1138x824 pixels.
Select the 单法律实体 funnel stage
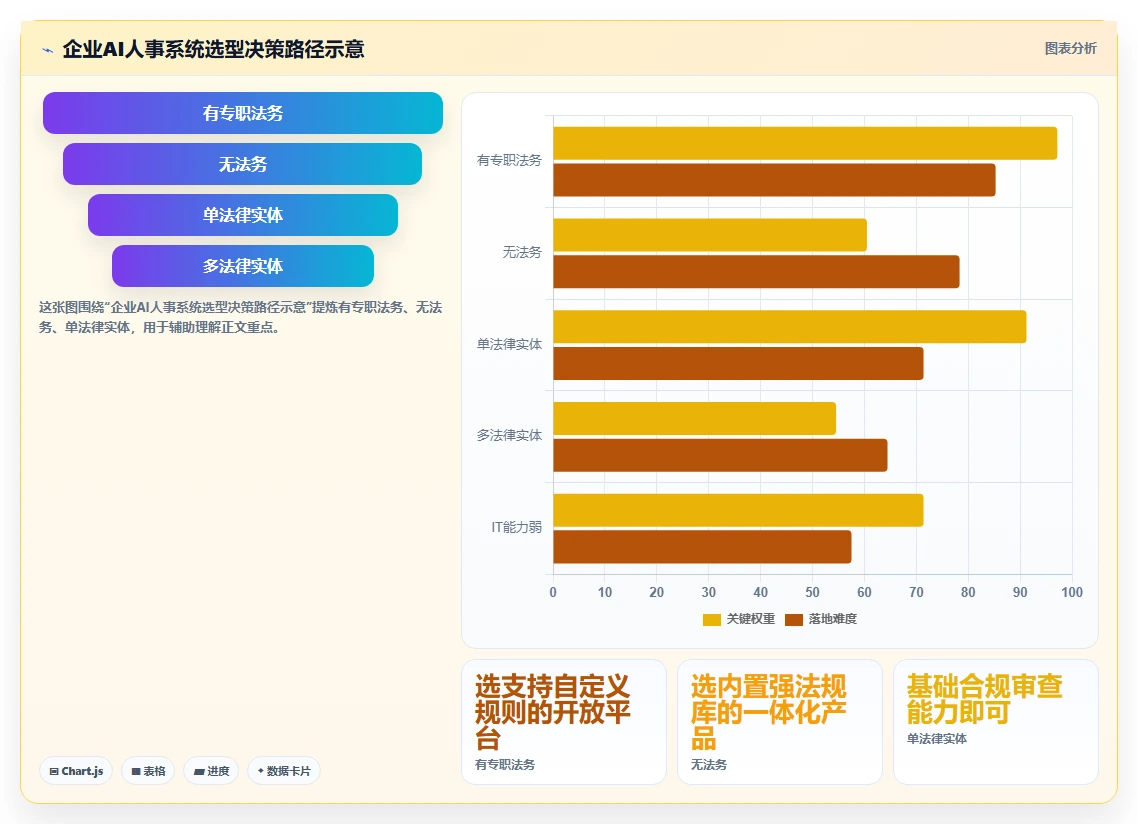click(x=242, y=215)
